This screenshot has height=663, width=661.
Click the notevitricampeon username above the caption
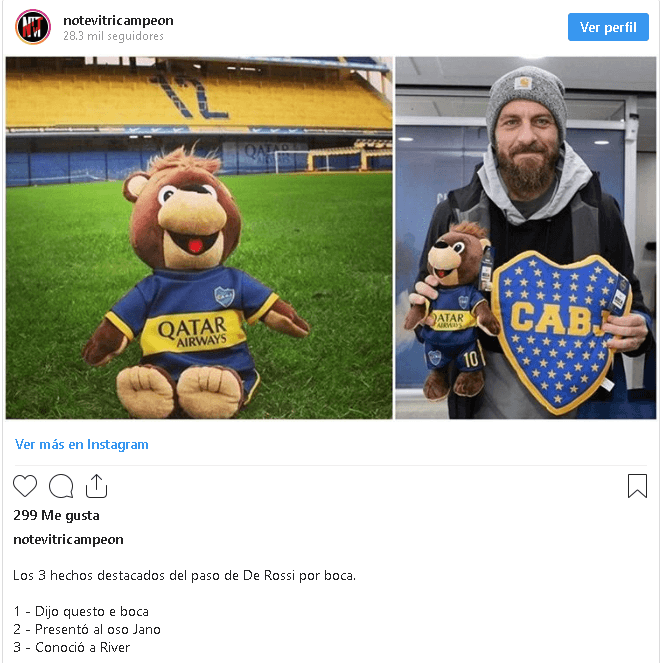coord(68,539)
